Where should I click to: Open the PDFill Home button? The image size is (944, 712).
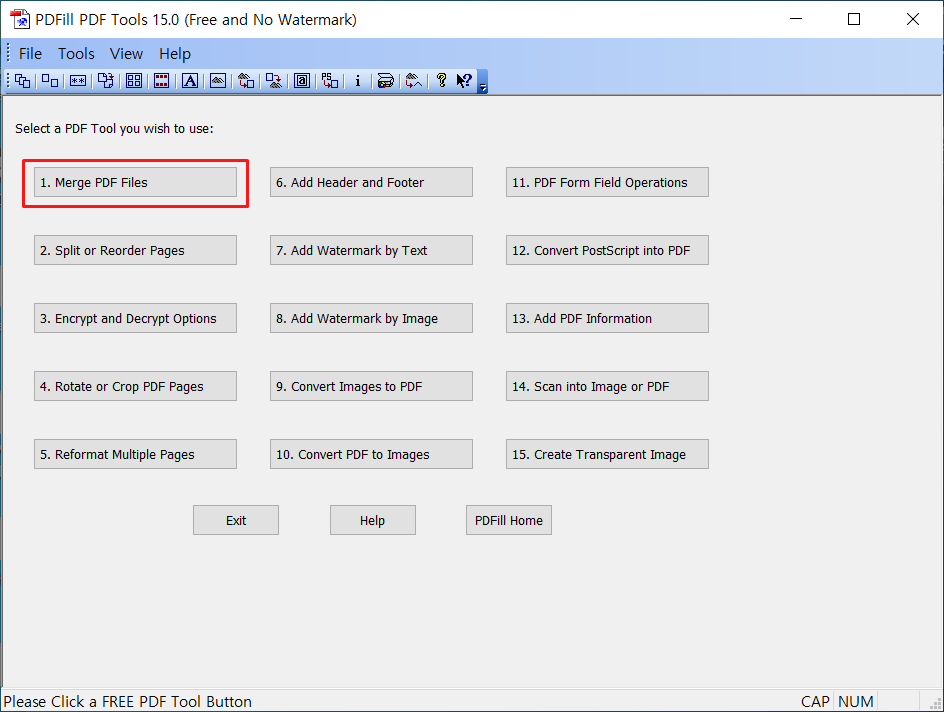(x=509, y=521)
